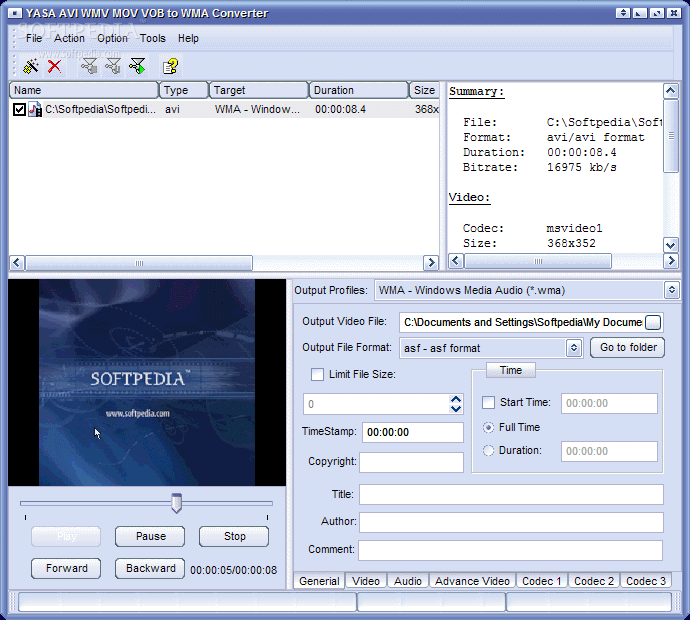690x620 pixels.
Task: Click the video seek slider handle
Action: coord(176,503)
